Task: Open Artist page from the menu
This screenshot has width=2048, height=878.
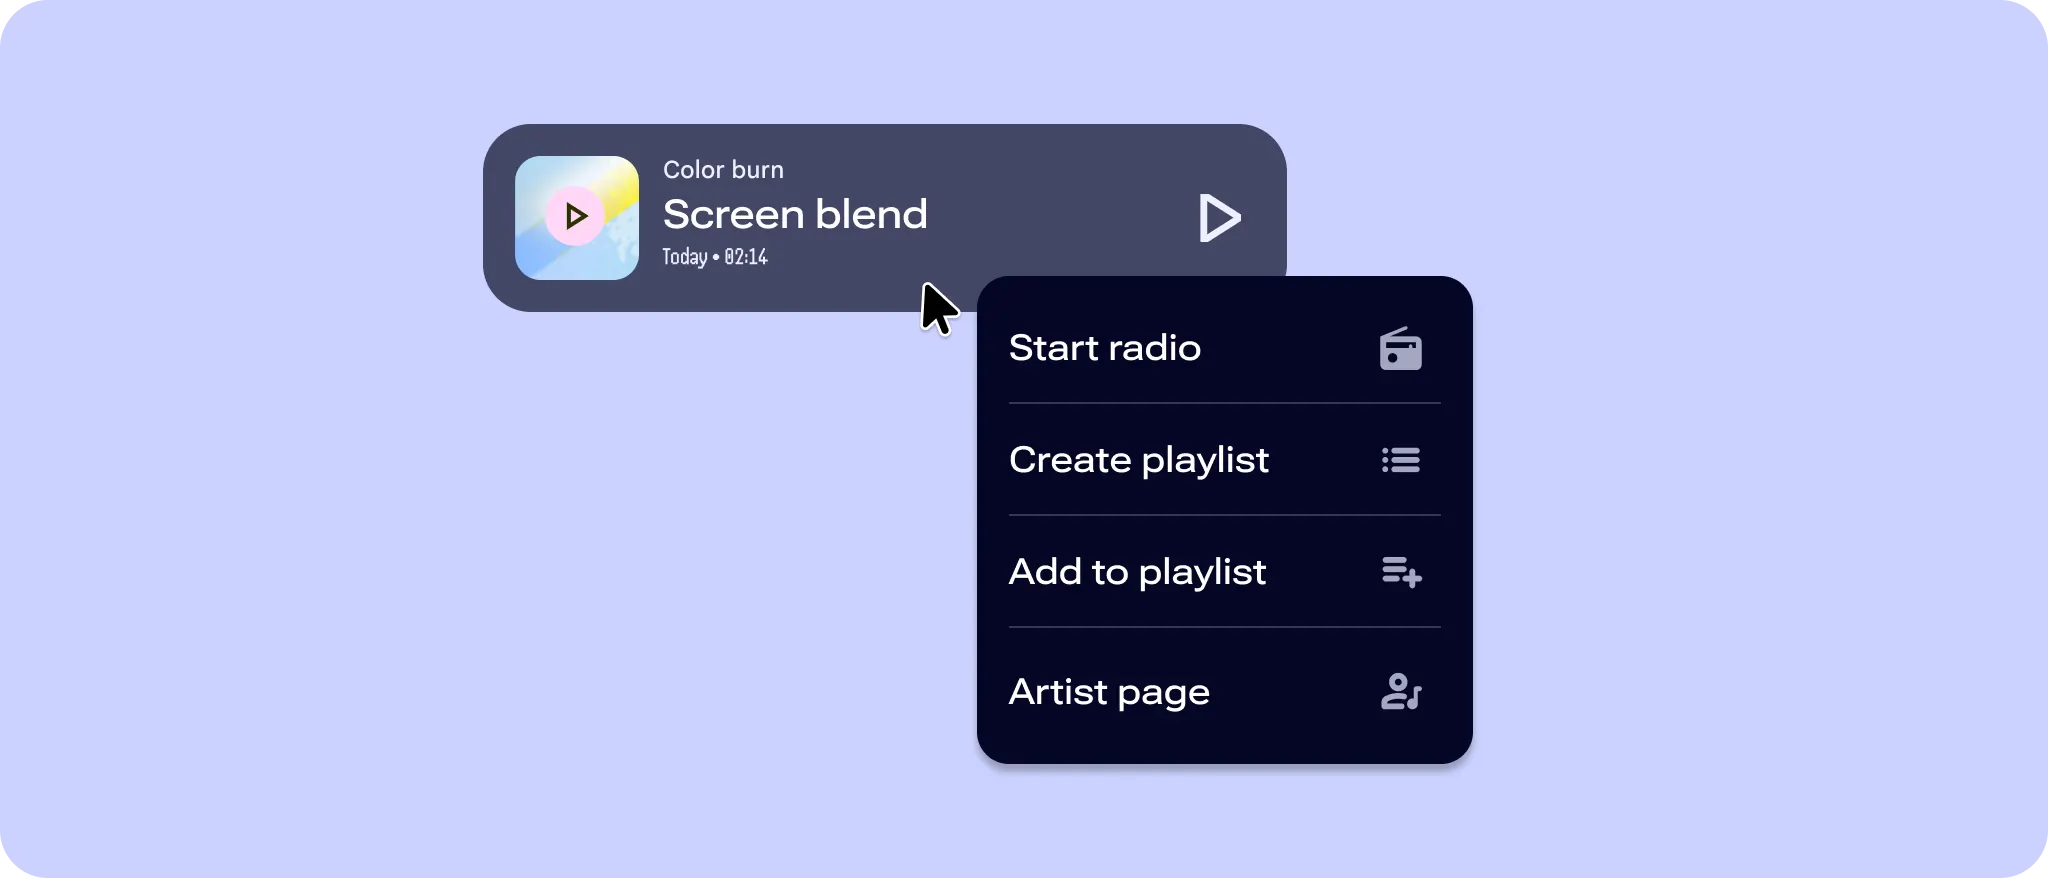Action: click(1109, 692)
